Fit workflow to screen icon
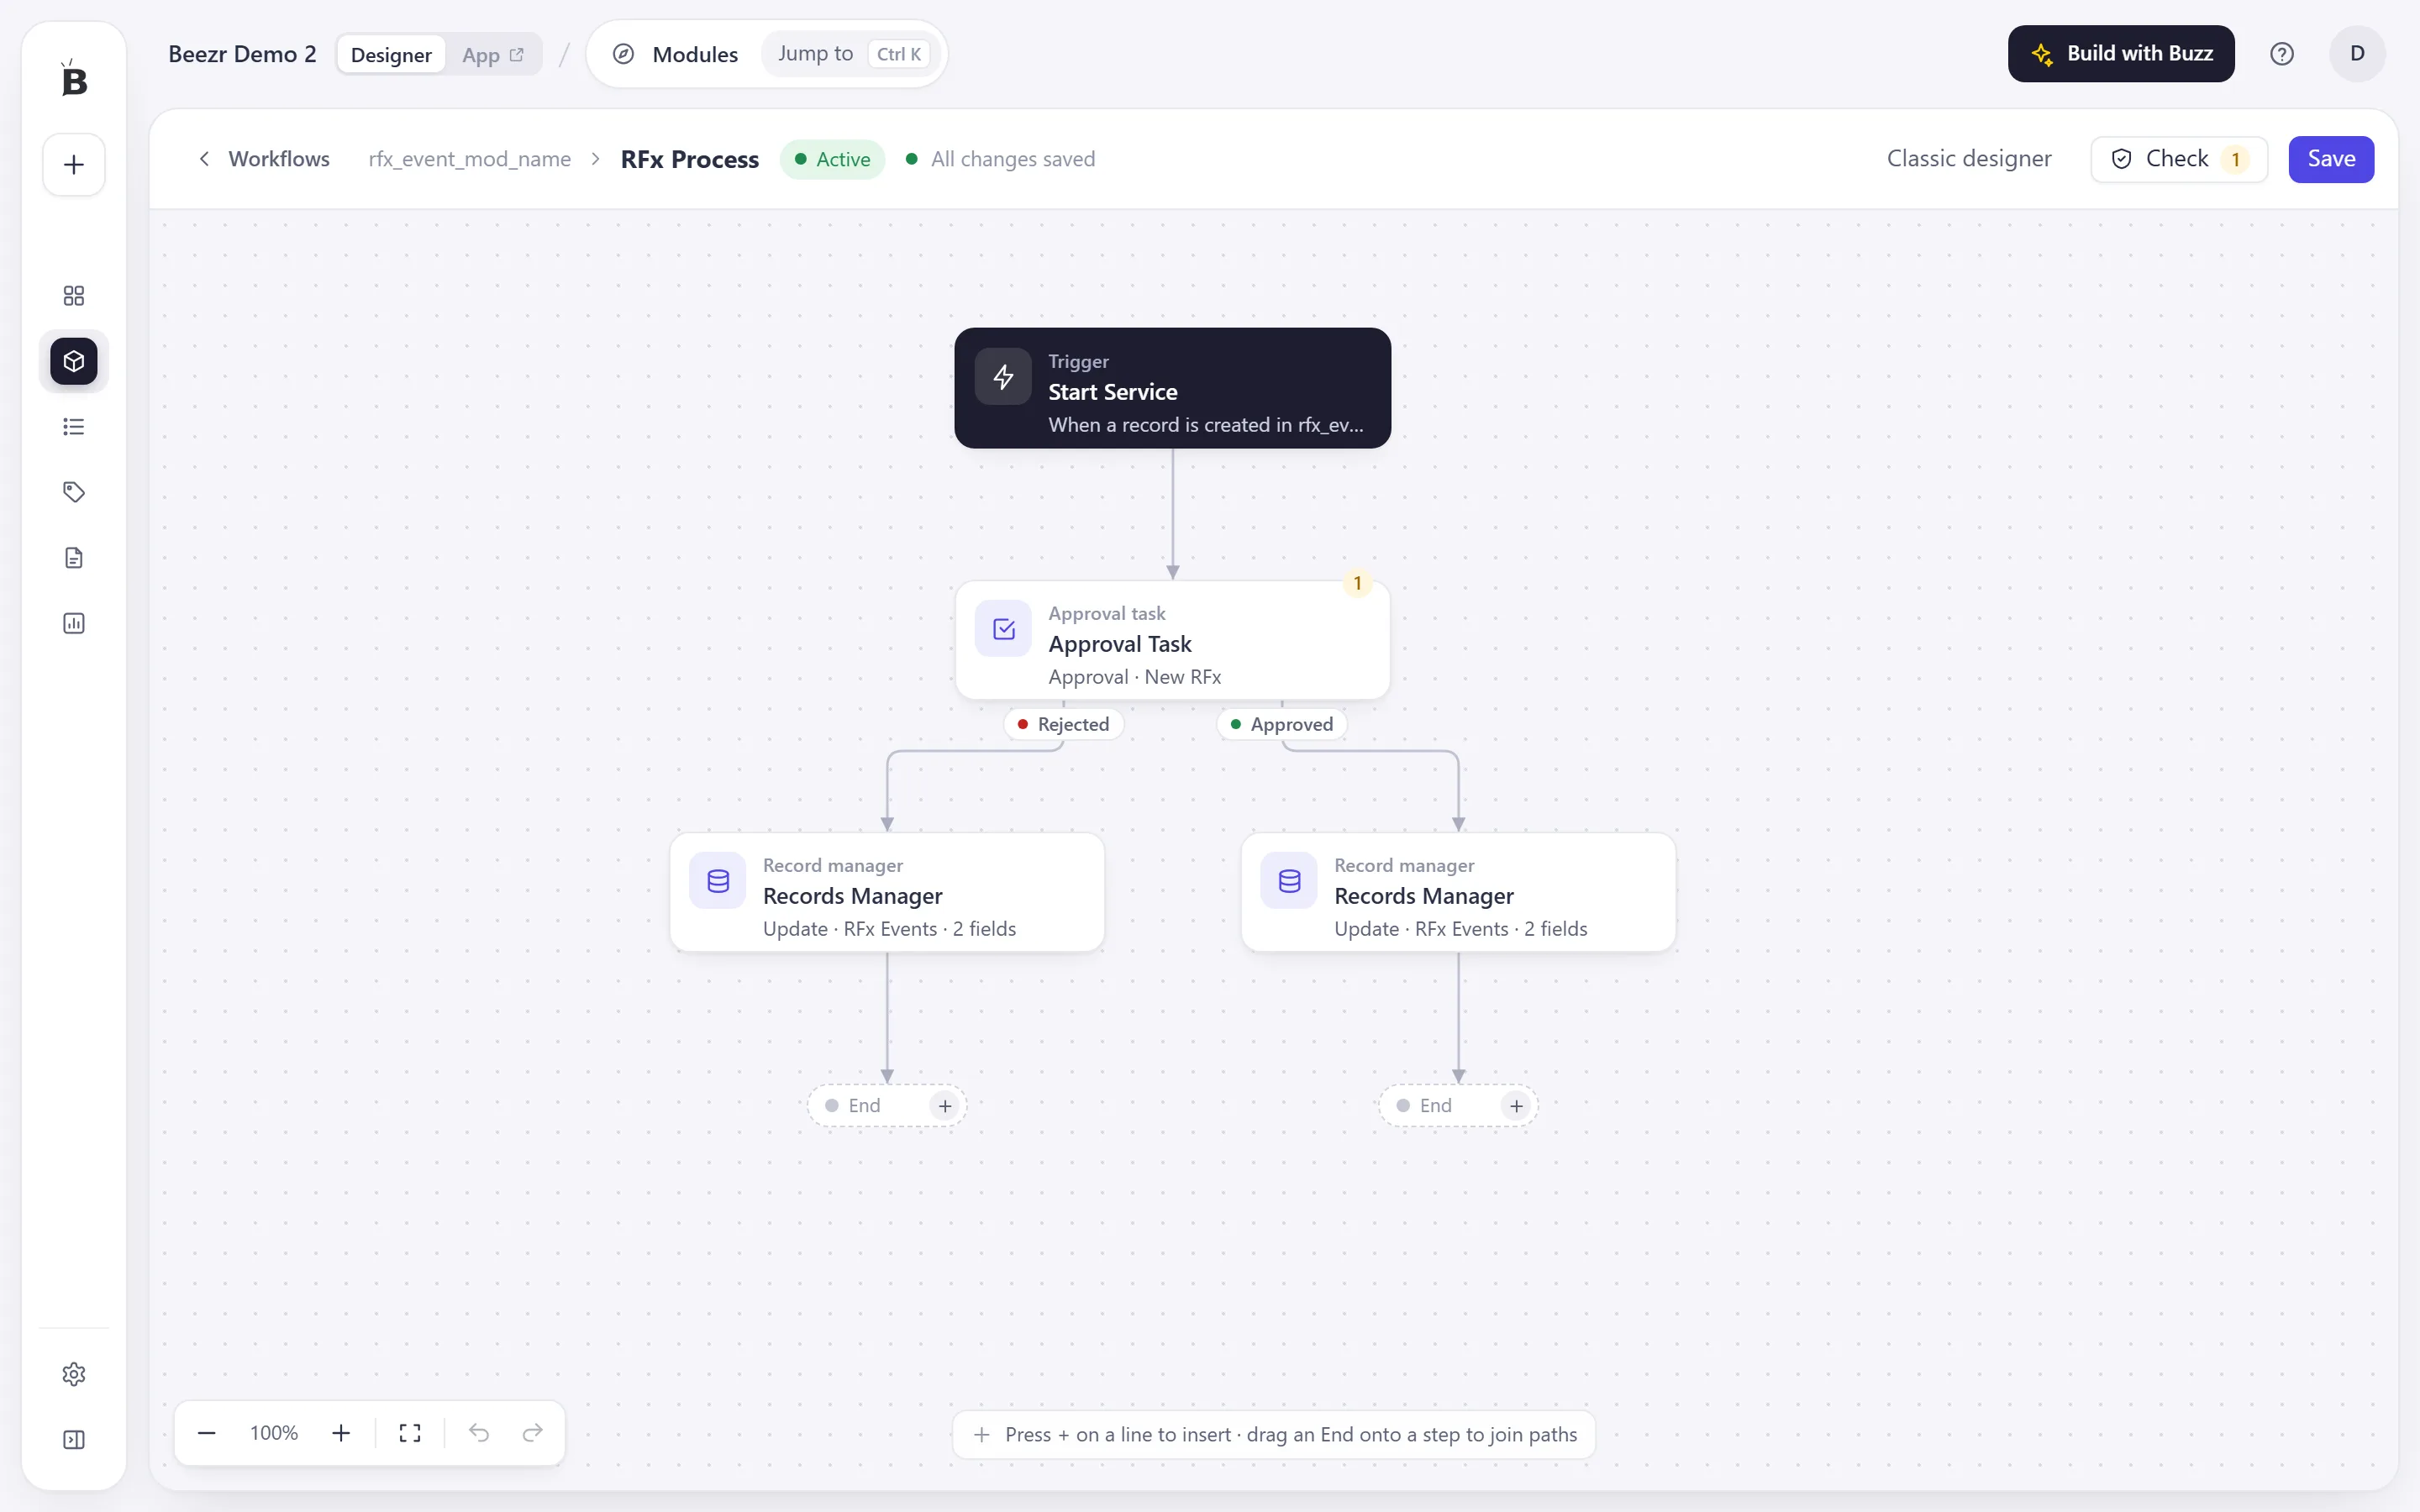 pyautogui.click(x=410, y=1433)
